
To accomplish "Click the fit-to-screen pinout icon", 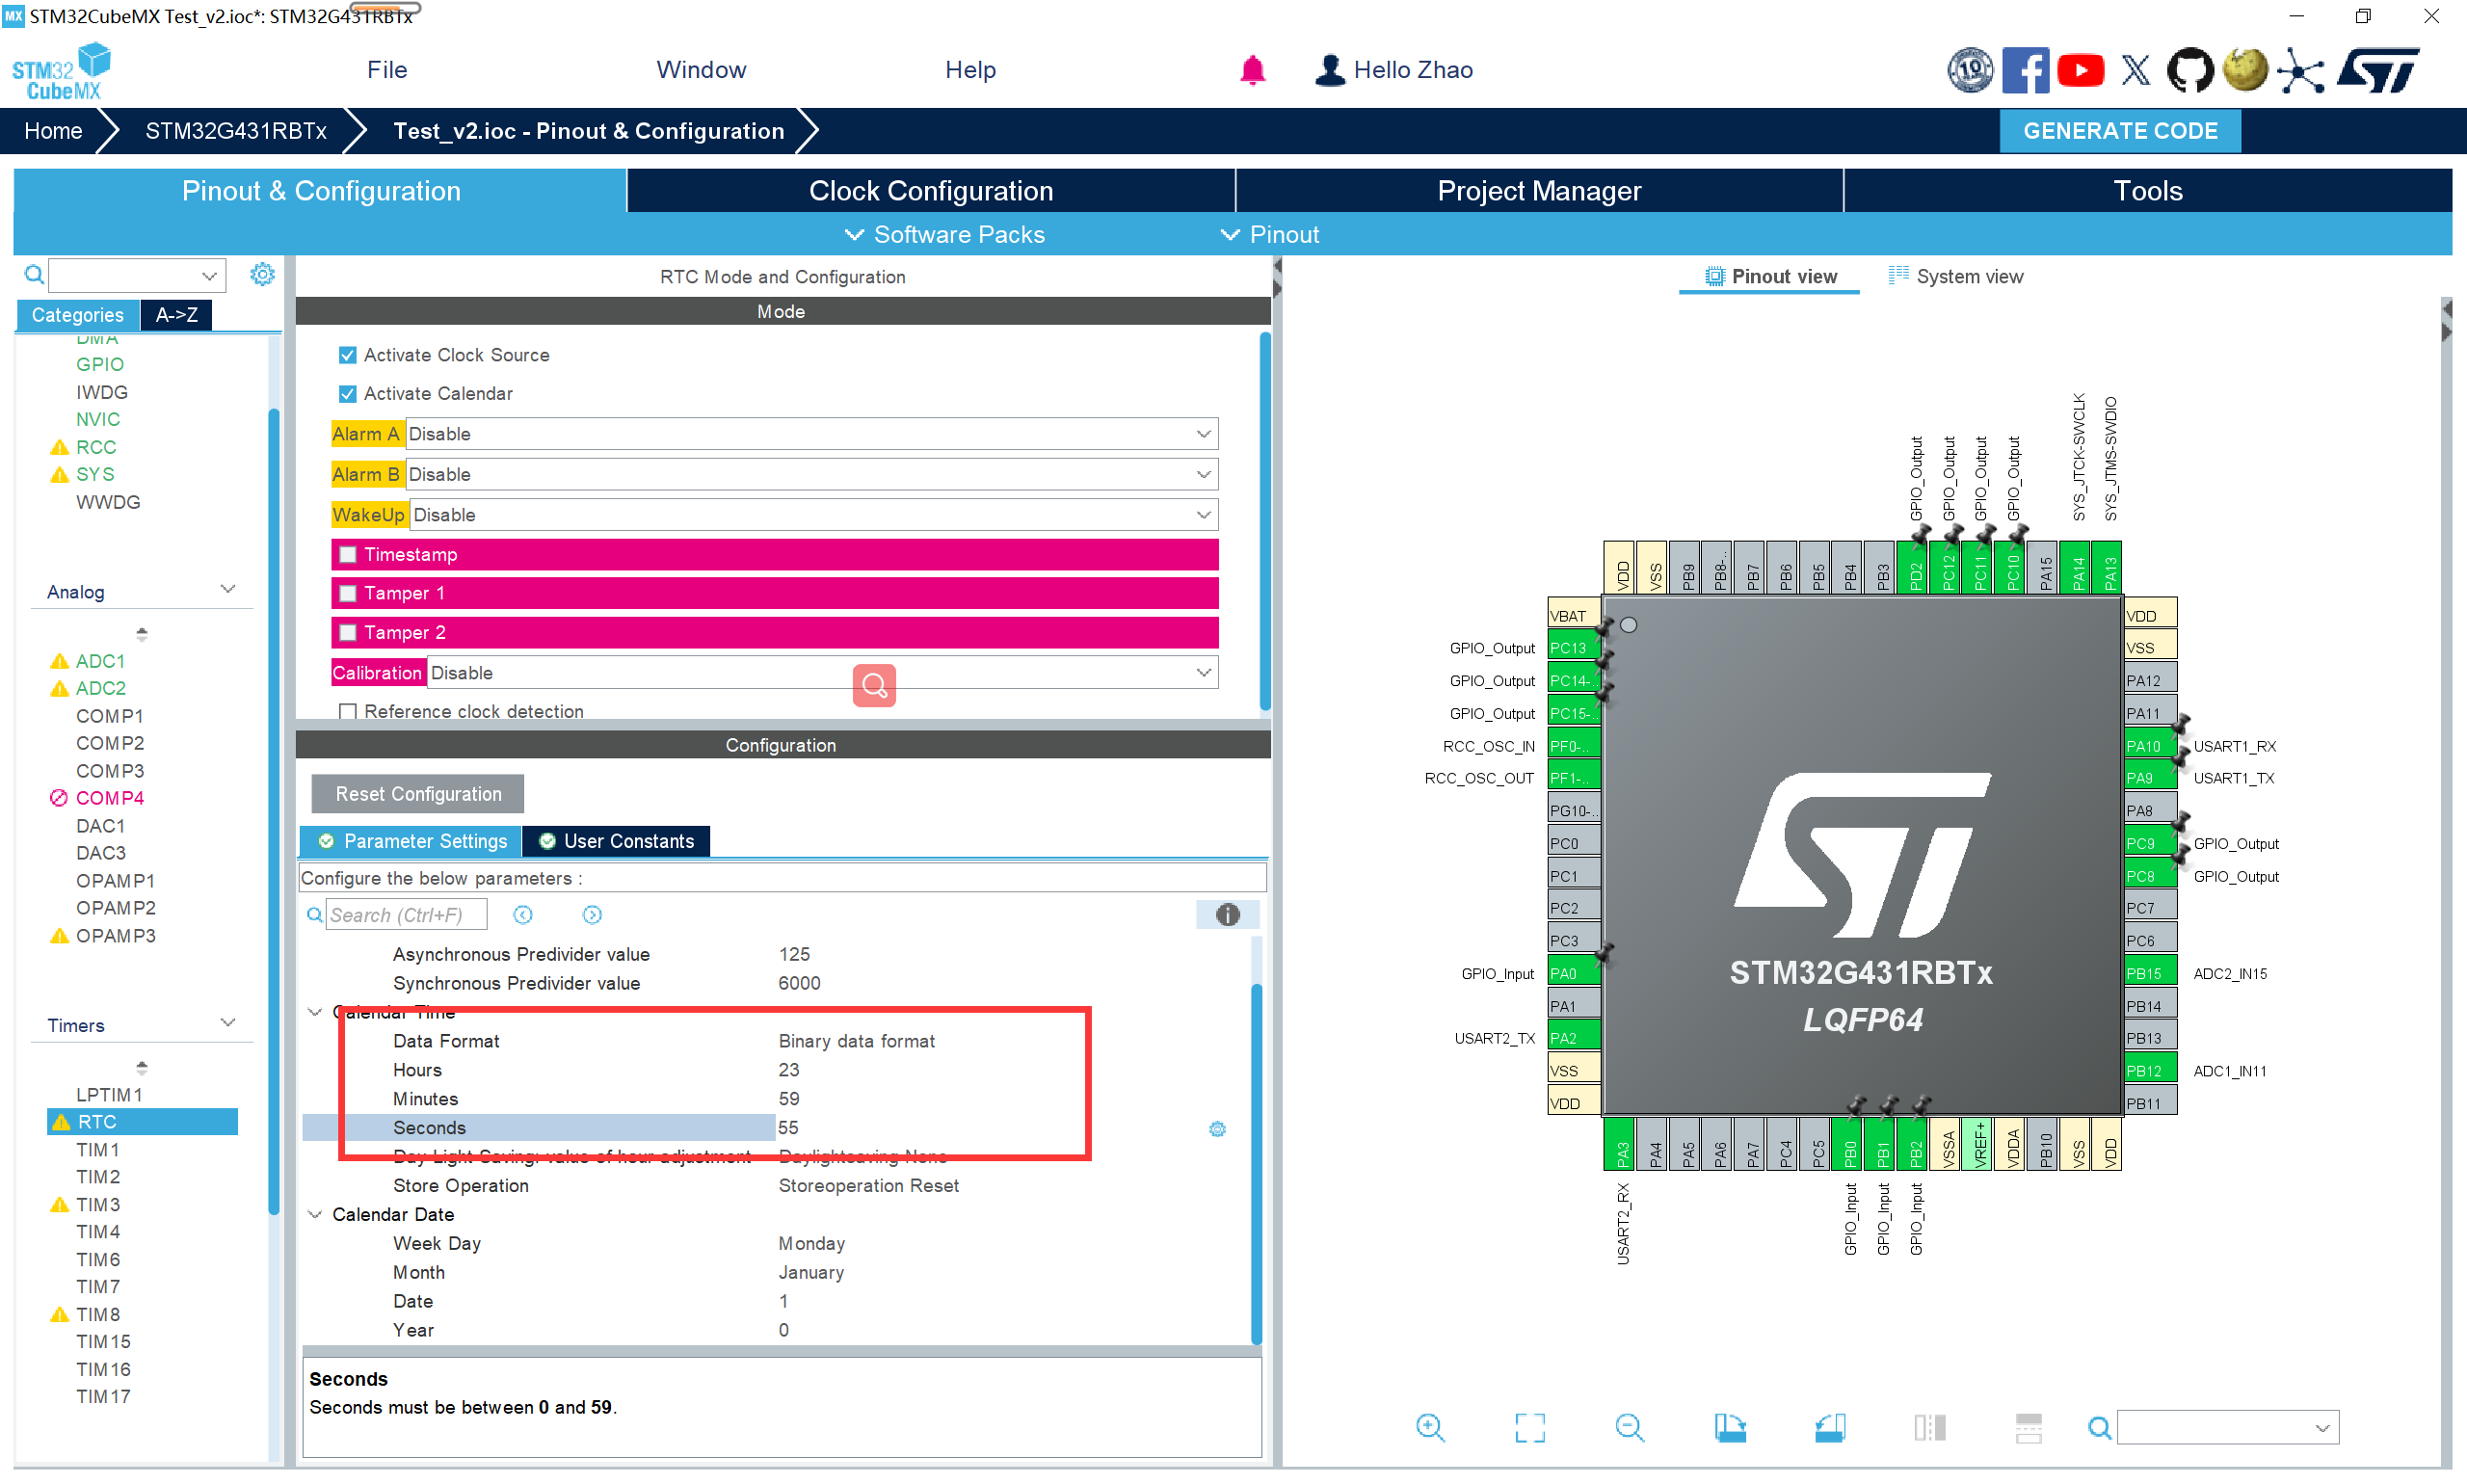I will click(x=1529, y=1427).
